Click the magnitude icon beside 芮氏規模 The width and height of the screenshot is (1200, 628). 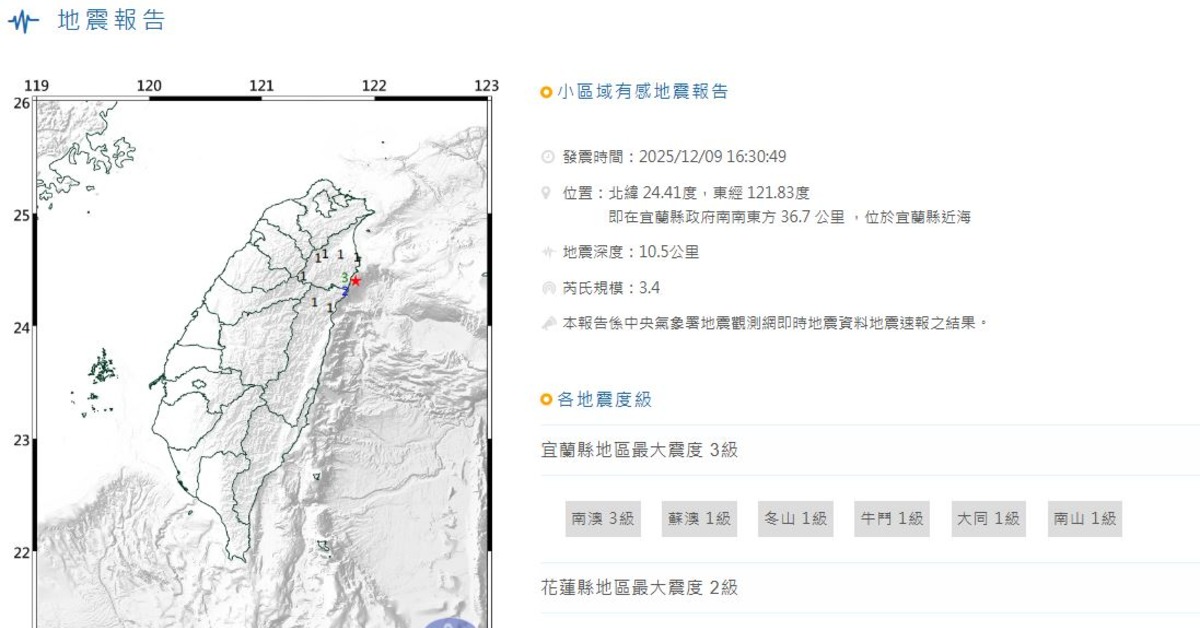[547, 288]
